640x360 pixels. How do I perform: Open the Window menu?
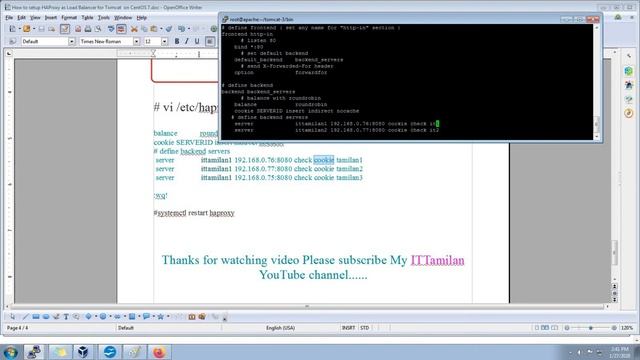(x=122, y=18)
